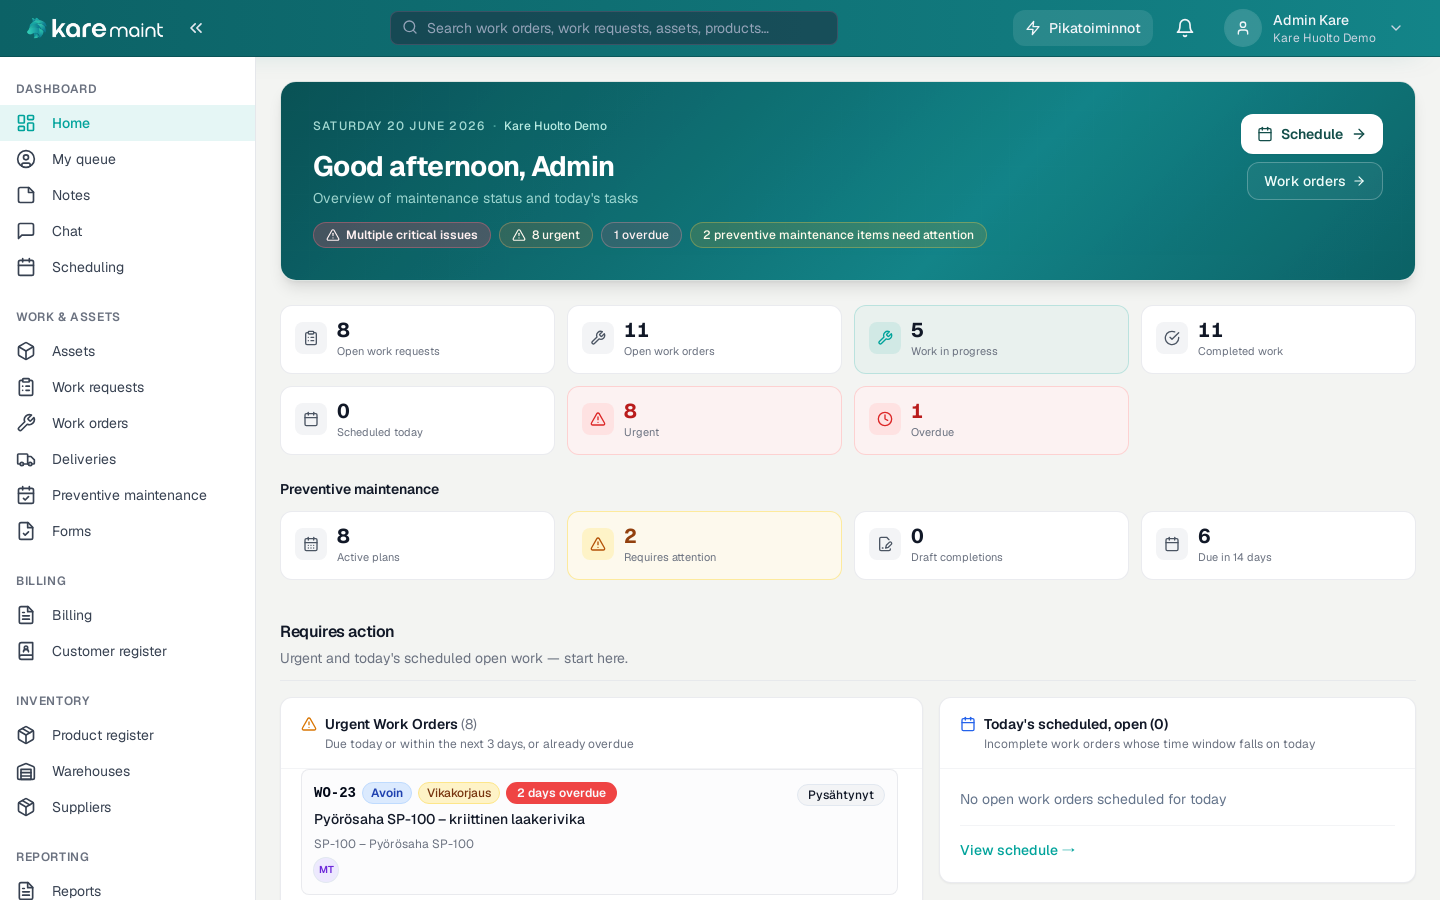Click the Vikakorjaus tag on WO-23
This screenshot has width=1440, height=900.
point(459,793)
